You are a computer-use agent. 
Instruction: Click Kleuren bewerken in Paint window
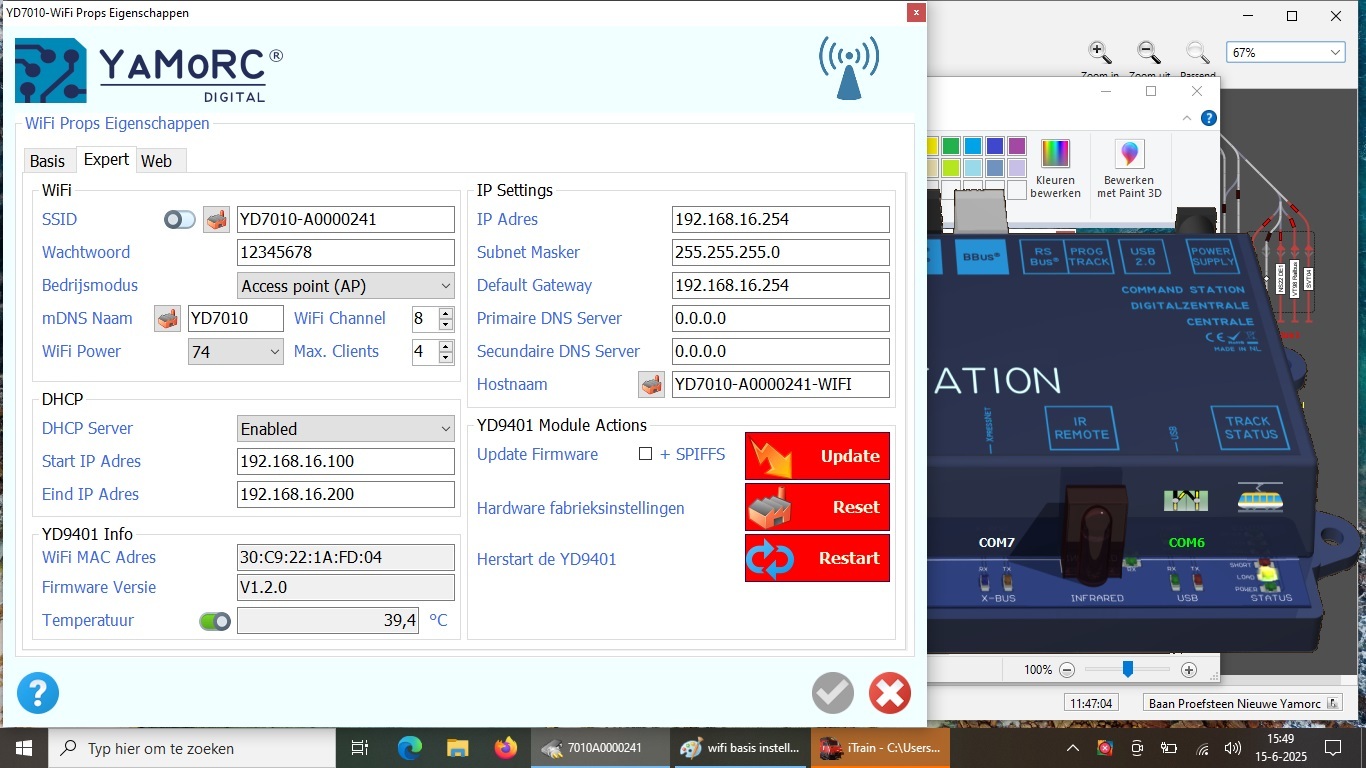tap(1055, 168)
